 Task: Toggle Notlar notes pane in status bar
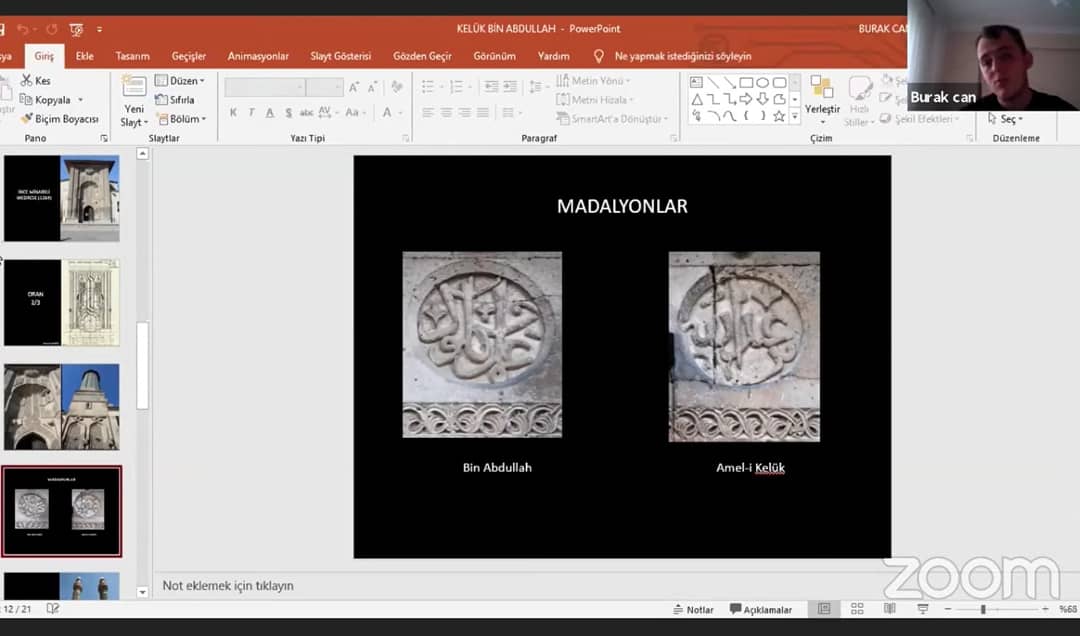pos(693,609)
